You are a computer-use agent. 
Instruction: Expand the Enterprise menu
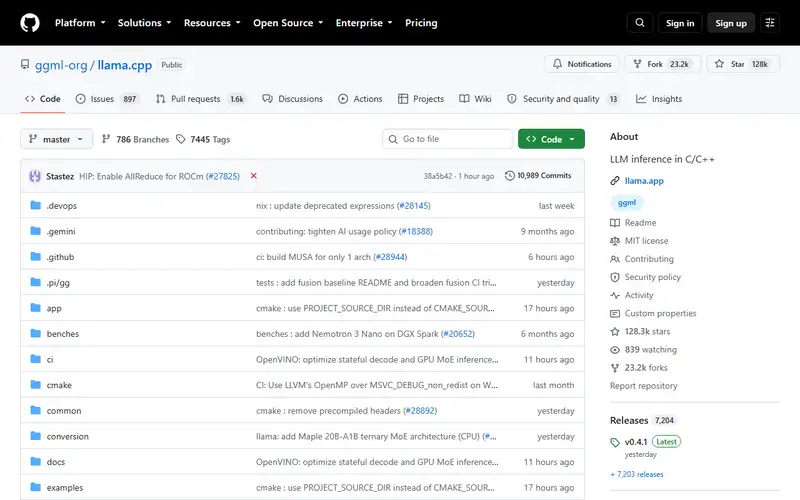(x=364, y=23)
